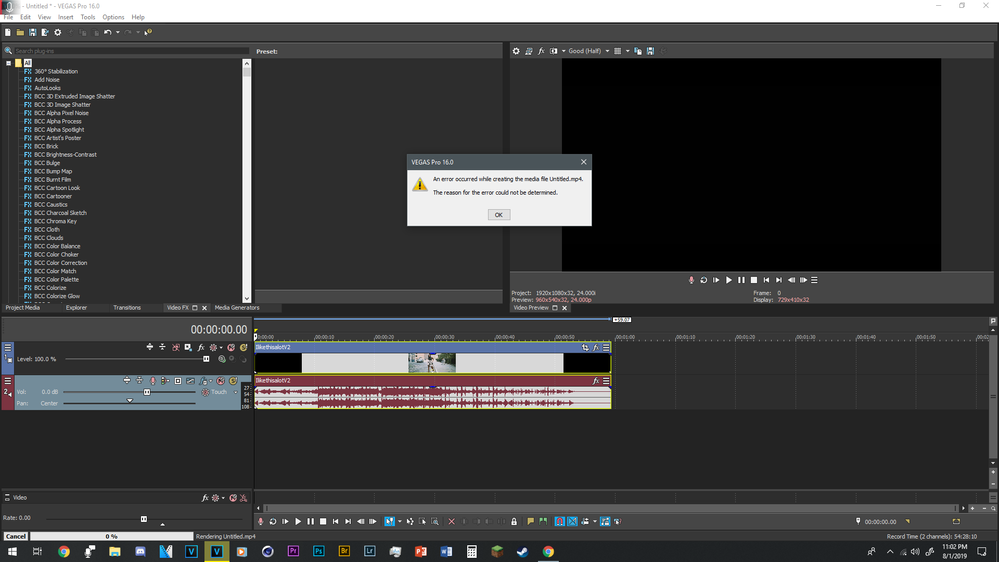Toggle loop playback in Video Preview
Screen dimensions: 999x562
click(x=703, y=280)
